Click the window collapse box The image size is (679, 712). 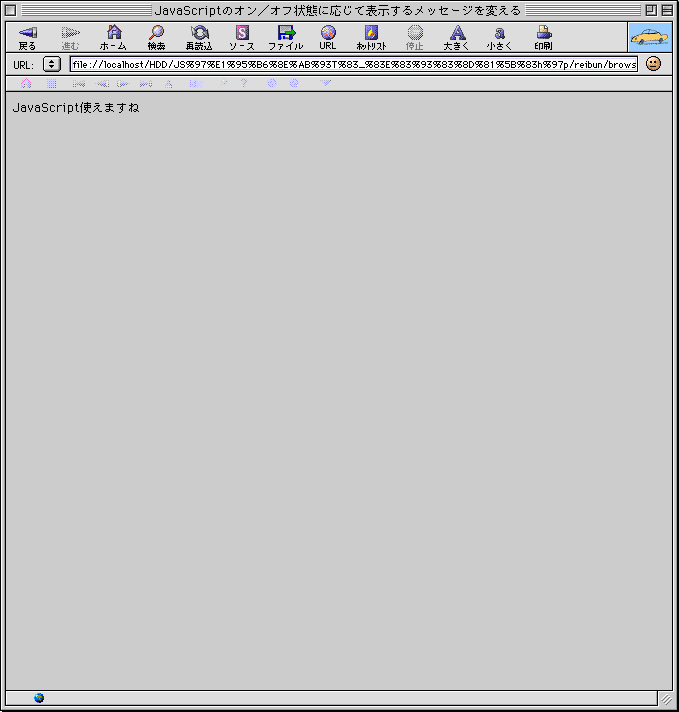[667, 10]
